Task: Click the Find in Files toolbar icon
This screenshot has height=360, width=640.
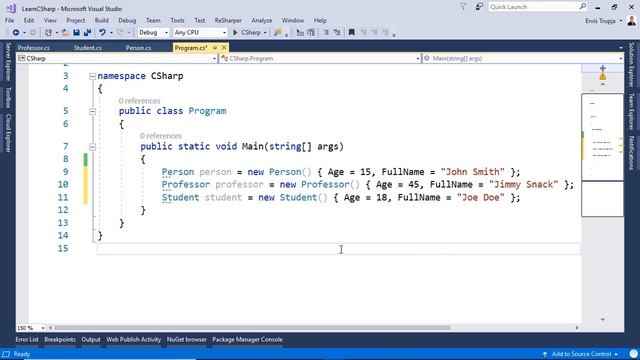Action: [x=278, y=32]
